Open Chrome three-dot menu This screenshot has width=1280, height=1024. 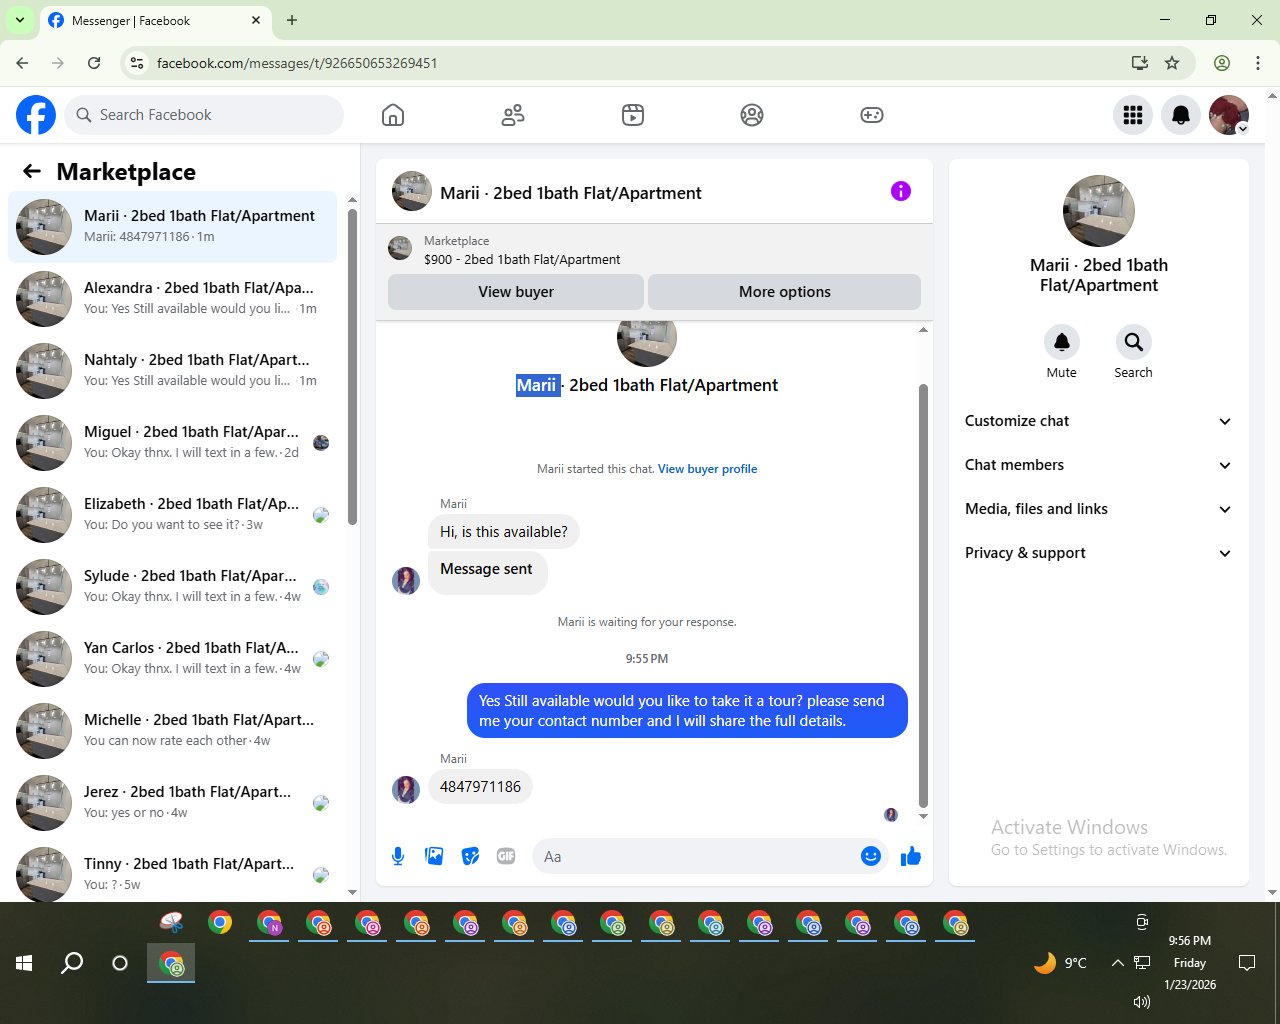point(1258,63)
